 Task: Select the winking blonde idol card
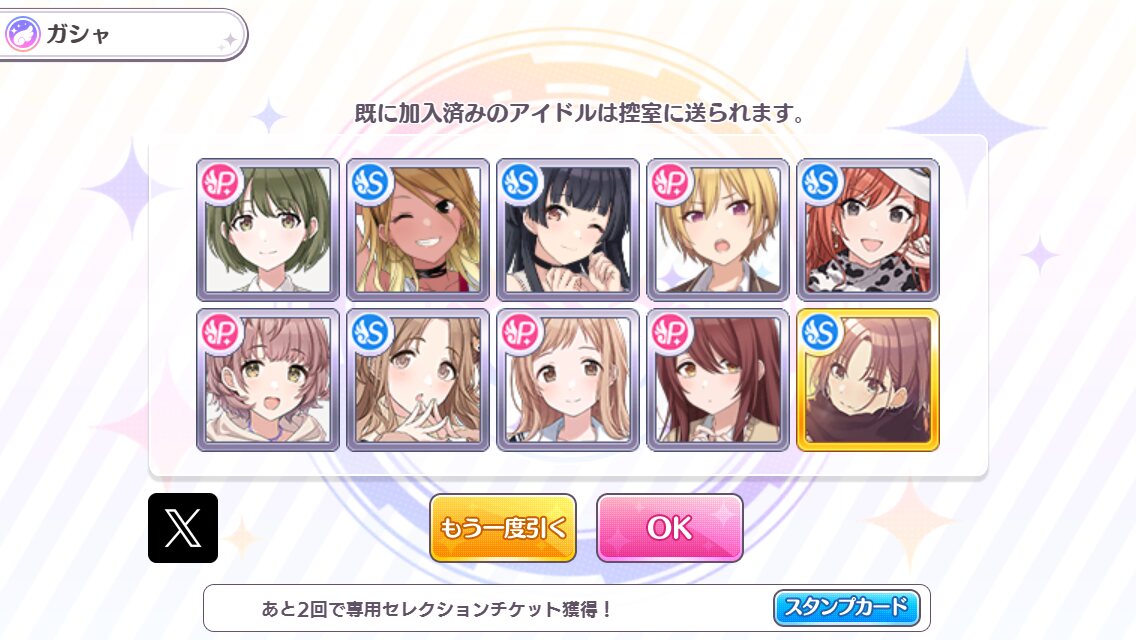[x=418, y=230]
